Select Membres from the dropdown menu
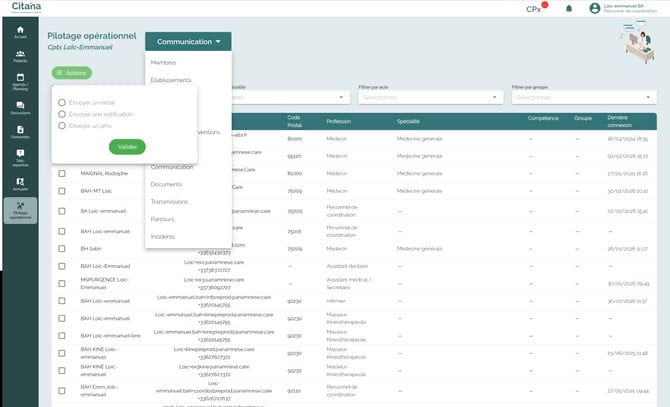Screen dimensions: 670x407 [163, 63]
